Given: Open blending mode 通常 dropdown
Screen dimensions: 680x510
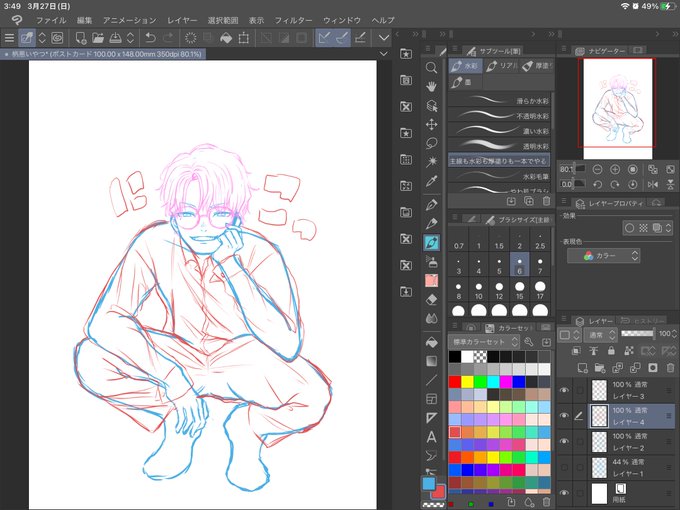Looking at the screenshot, I should pos(600,335).
